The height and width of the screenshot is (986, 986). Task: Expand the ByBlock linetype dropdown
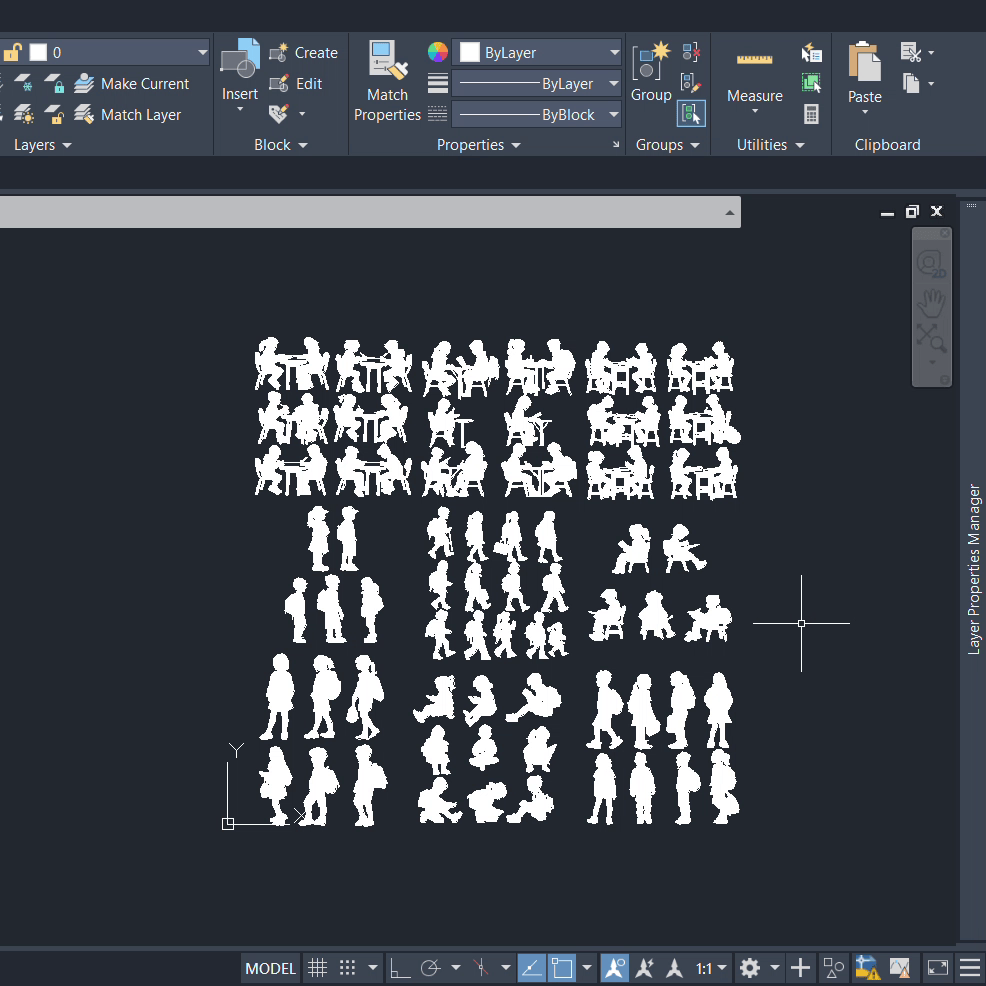[x=614, y=115]
